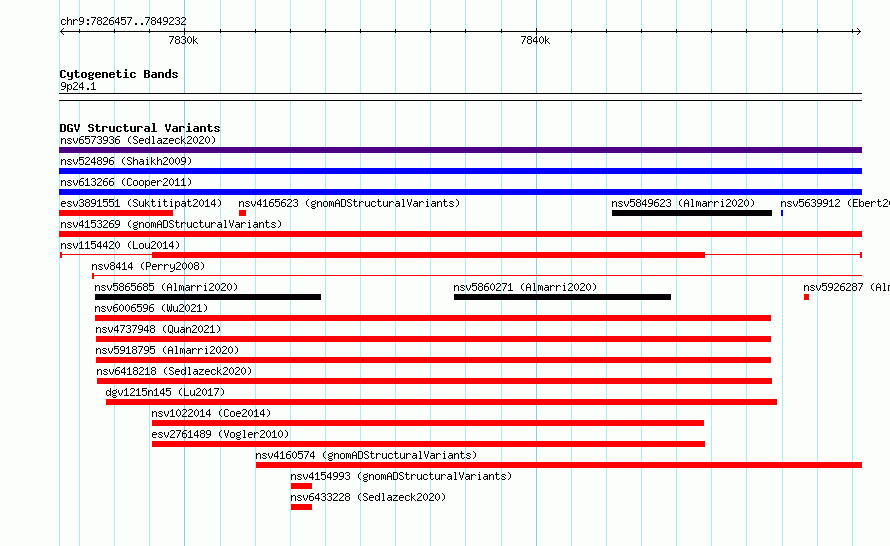Click the nsv6573936 (Sedlazeck2020) variant label
This screenshot has height=546, width=890.
click(138, 140)
